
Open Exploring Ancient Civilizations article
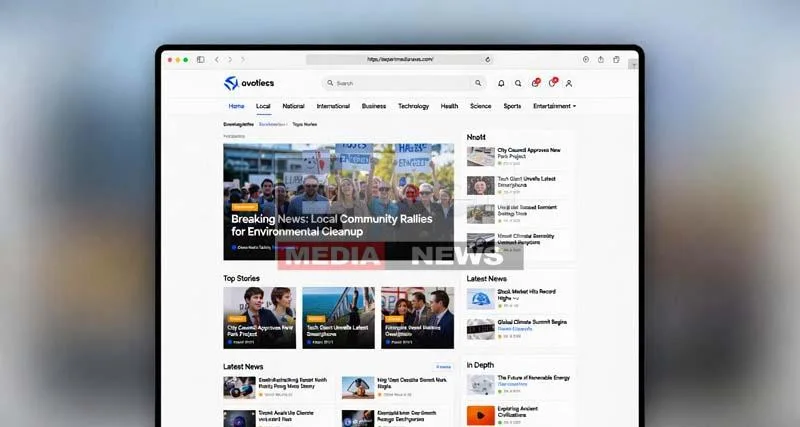[x=517, y=412]
